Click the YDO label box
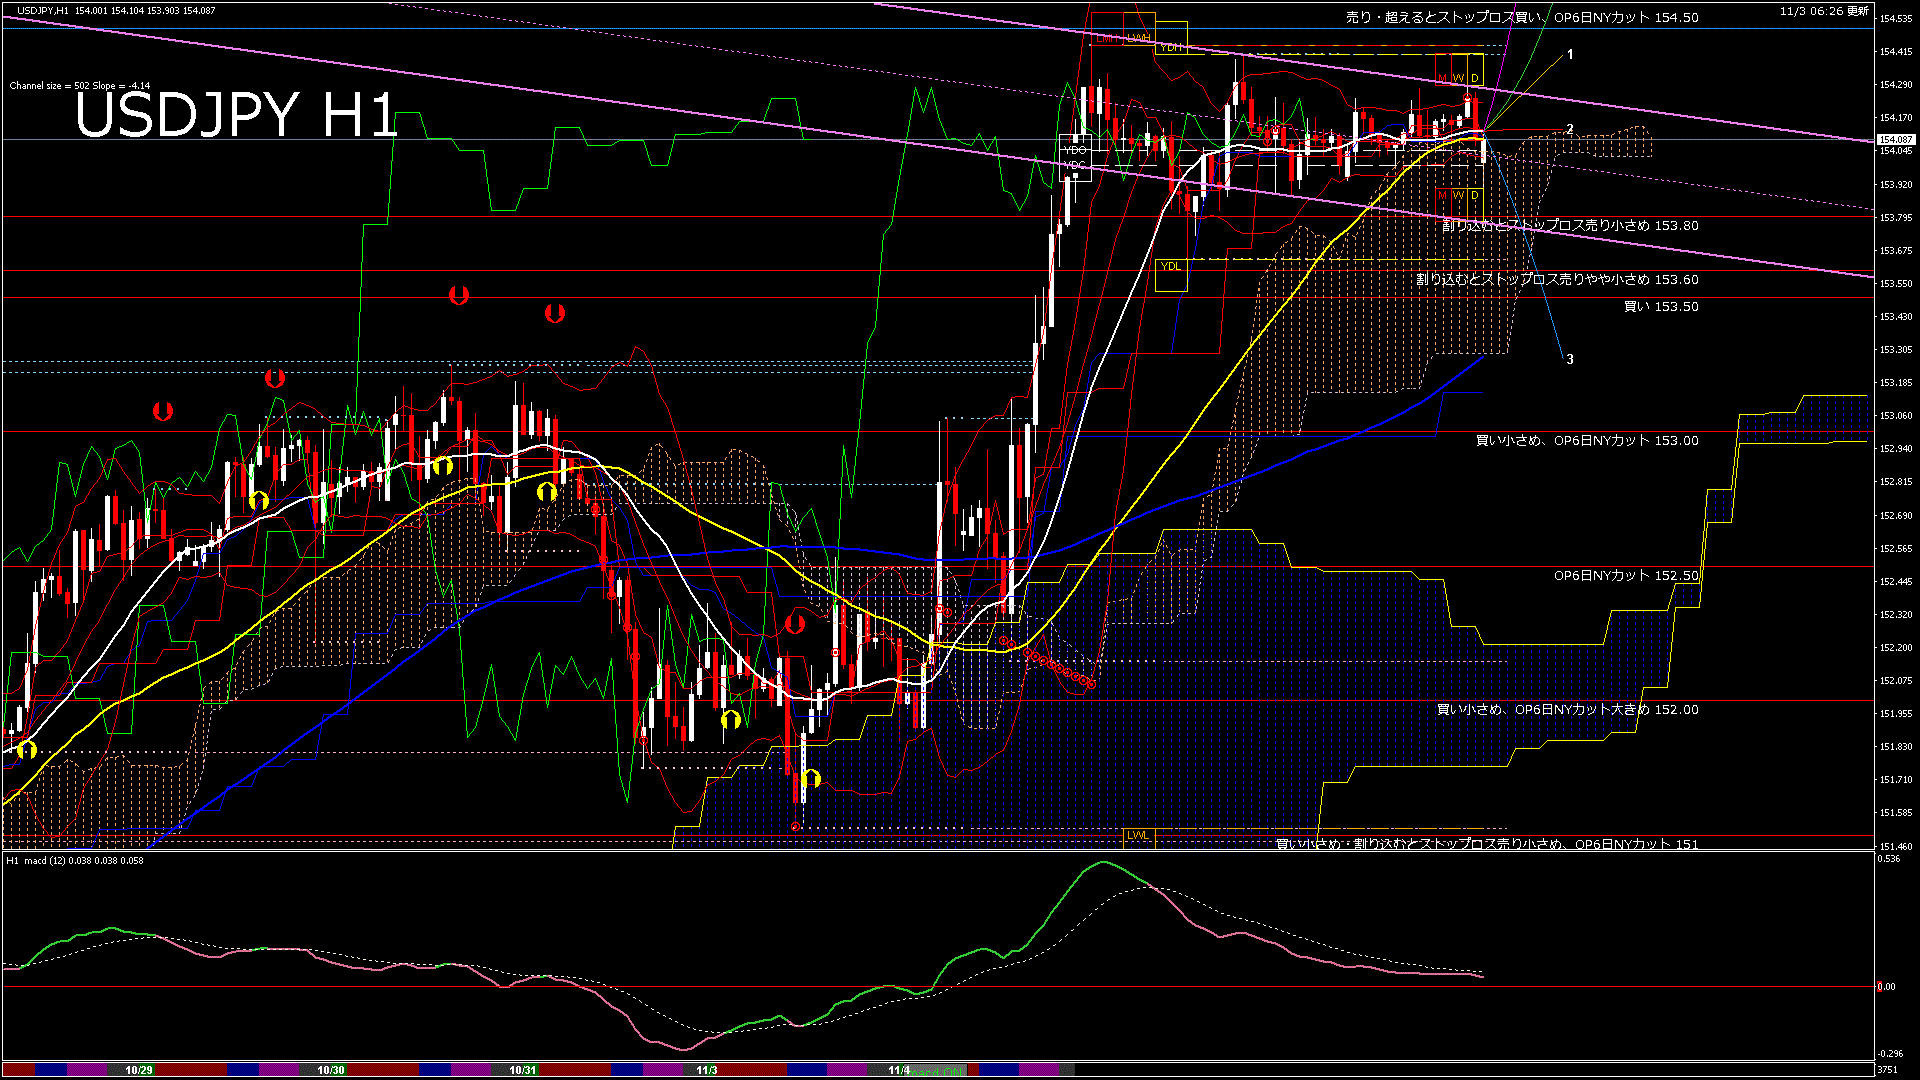Image resolution: width=1920 pixels, height=1080 pixels. pyautogui.click(x=1075, y=150)
